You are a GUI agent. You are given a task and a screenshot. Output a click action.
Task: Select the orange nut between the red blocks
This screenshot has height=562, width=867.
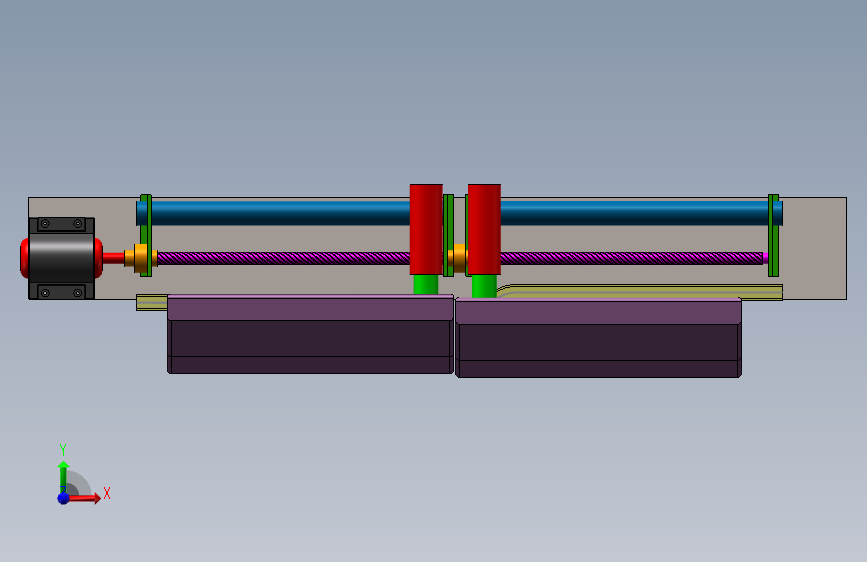click(x=460, y=258)
